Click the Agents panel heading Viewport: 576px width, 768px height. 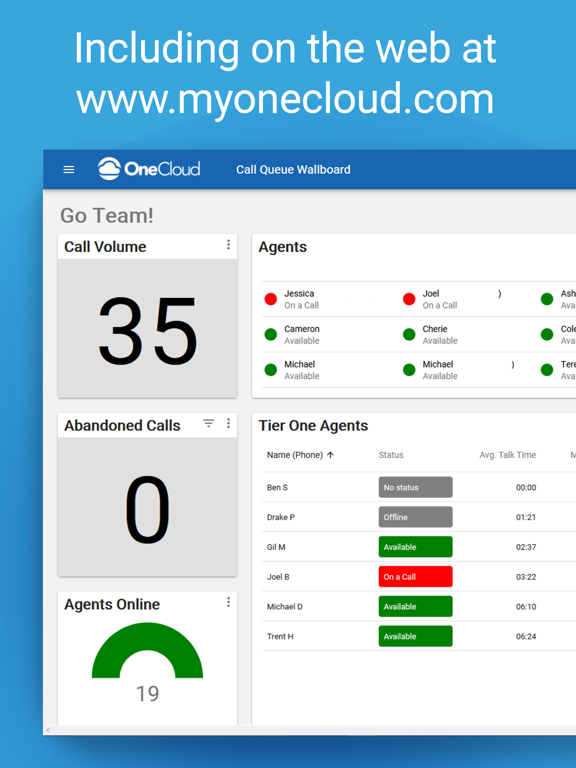point(283,247)
